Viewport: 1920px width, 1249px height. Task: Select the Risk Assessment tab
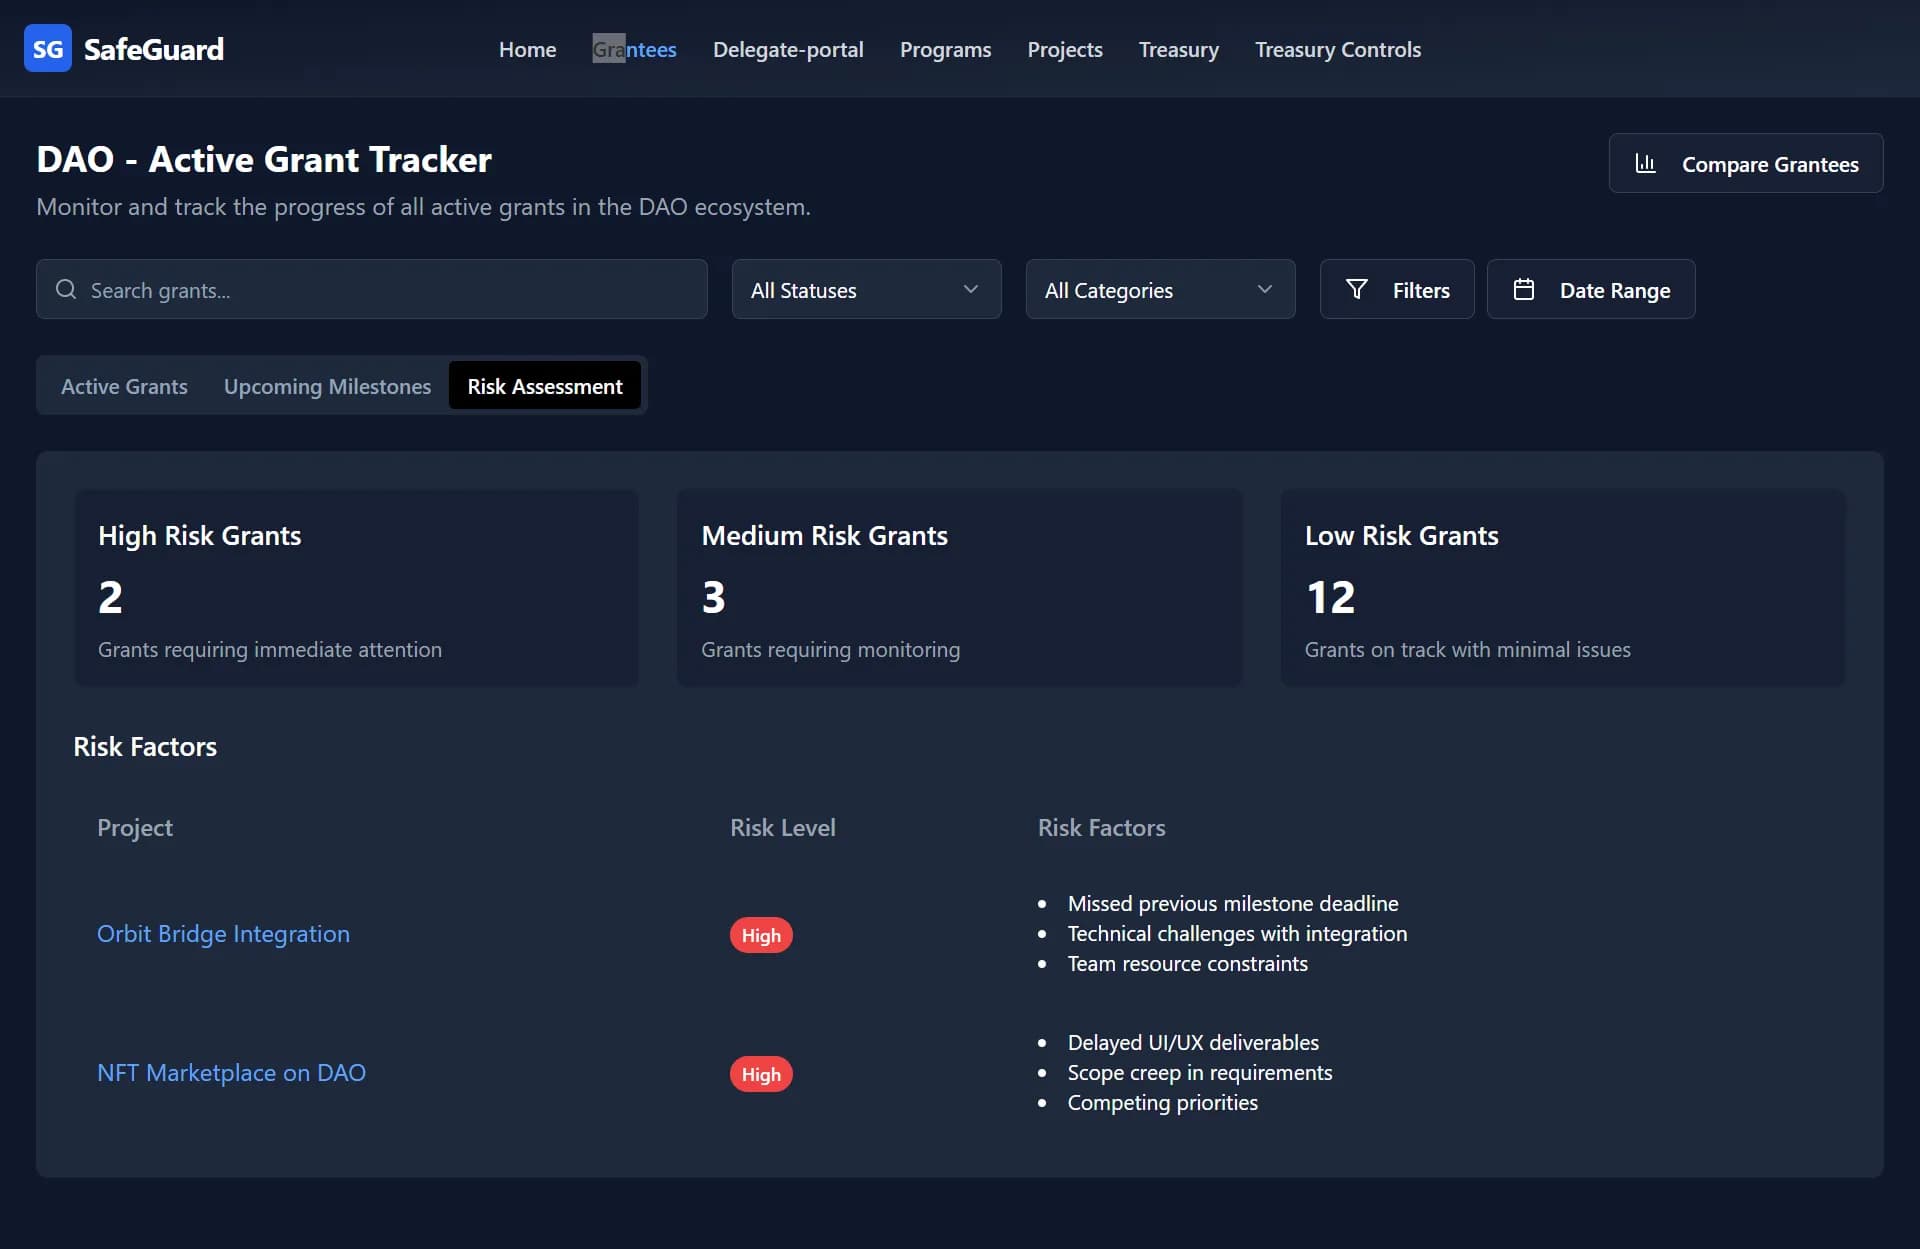545,386
